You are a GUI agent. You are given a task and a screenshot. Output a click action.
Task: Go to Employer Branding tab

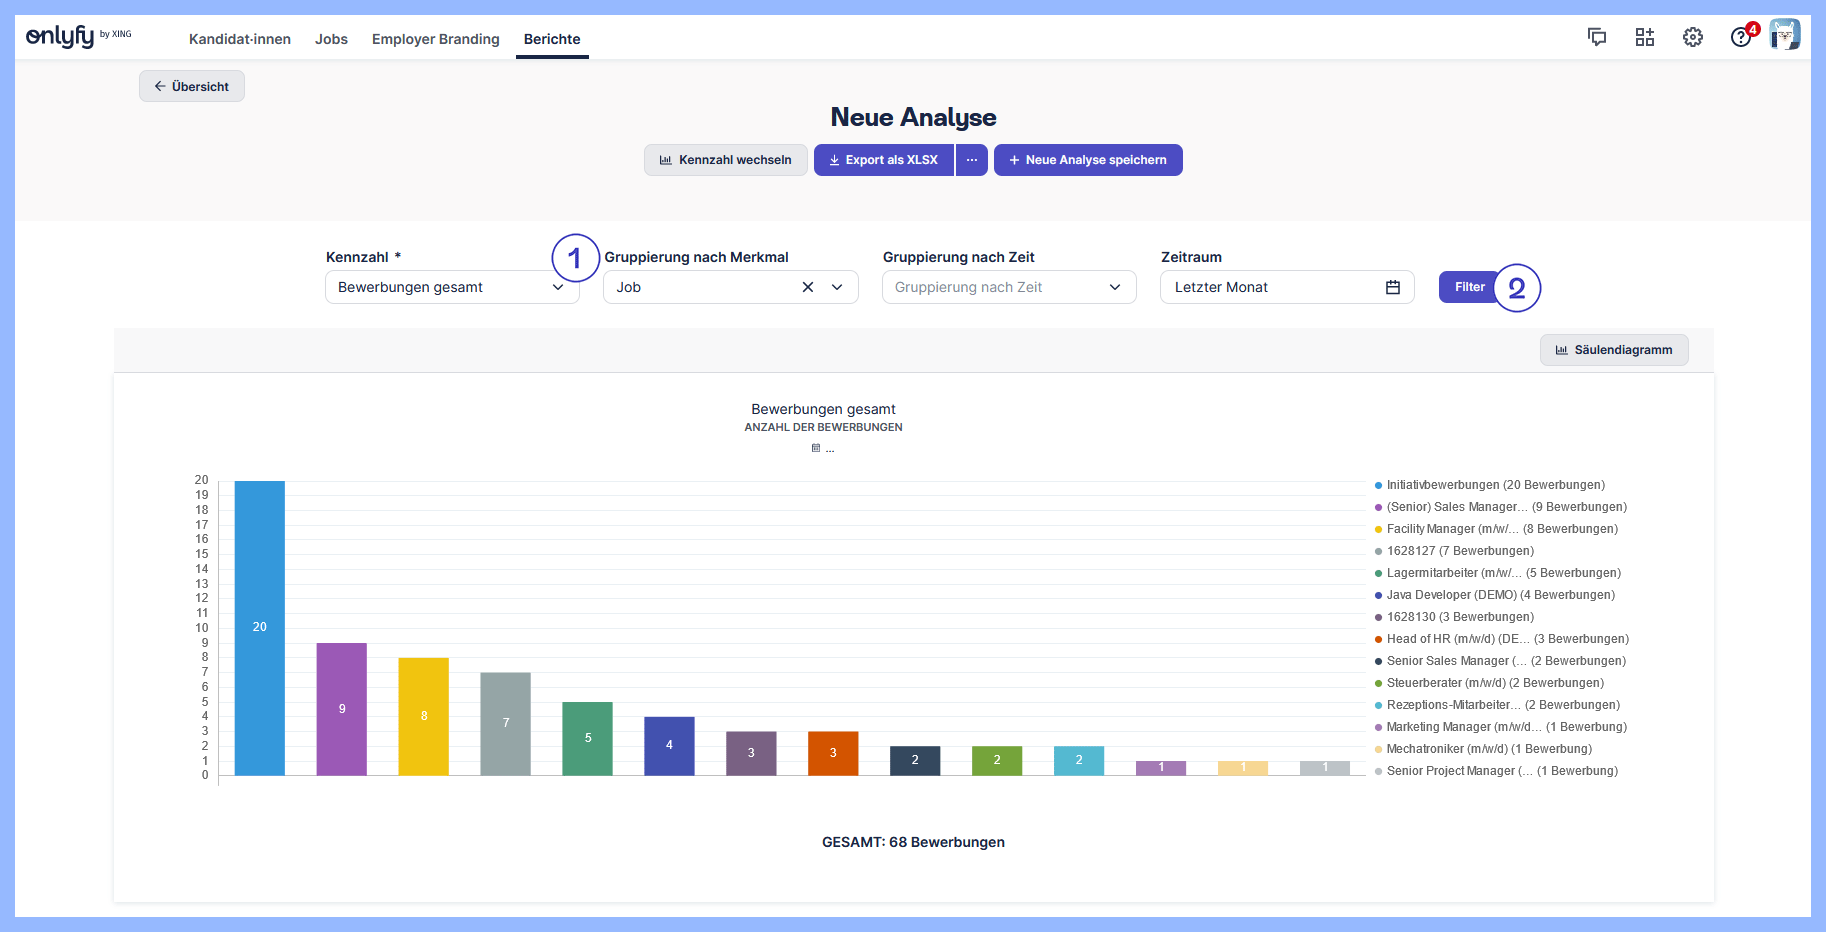tap(435, 39)
